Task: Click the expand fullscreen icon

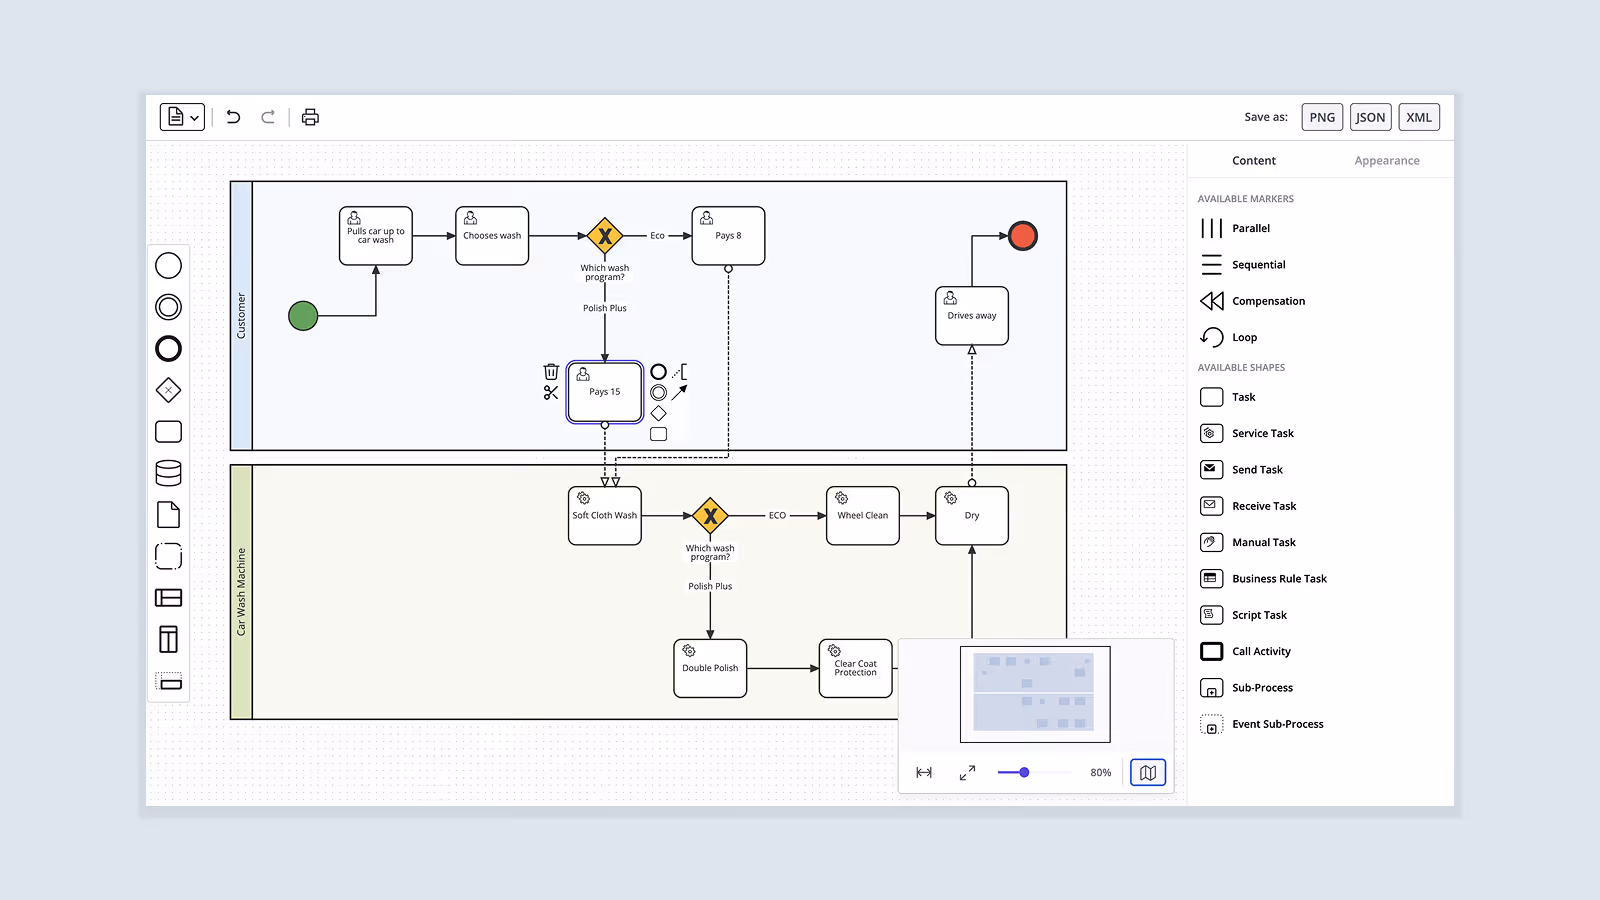Action: pos(967,773)
